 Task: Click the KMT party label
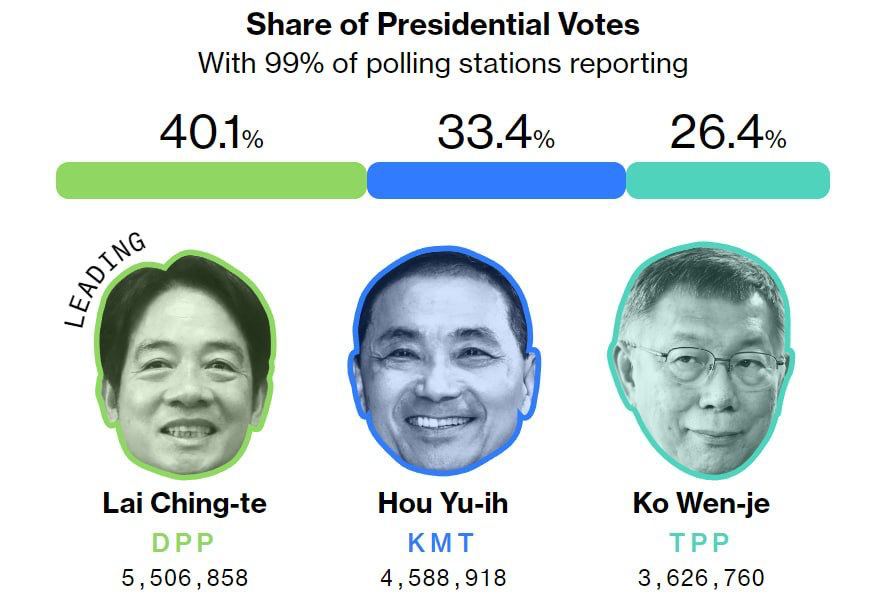tap(442, 543)
